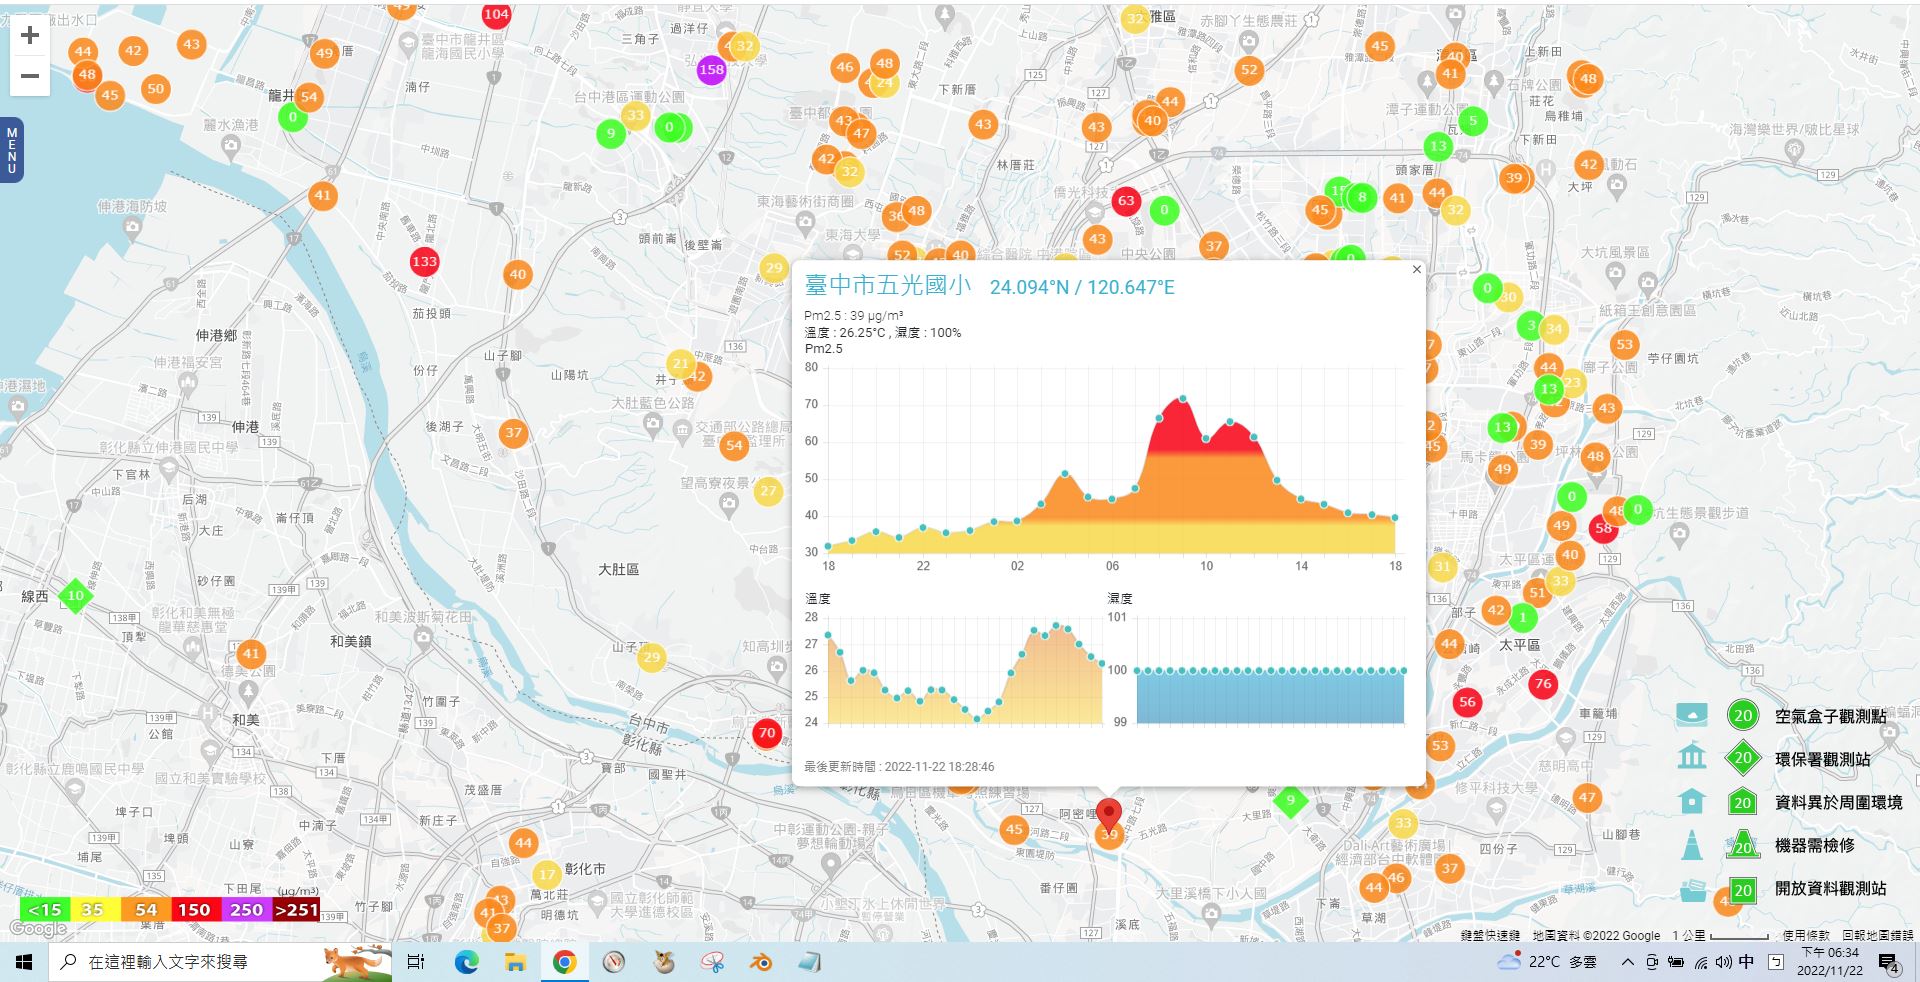Open File Explorer from taskbar
The width and height of the screenshot is (1920, 982).
pos(515,962)
